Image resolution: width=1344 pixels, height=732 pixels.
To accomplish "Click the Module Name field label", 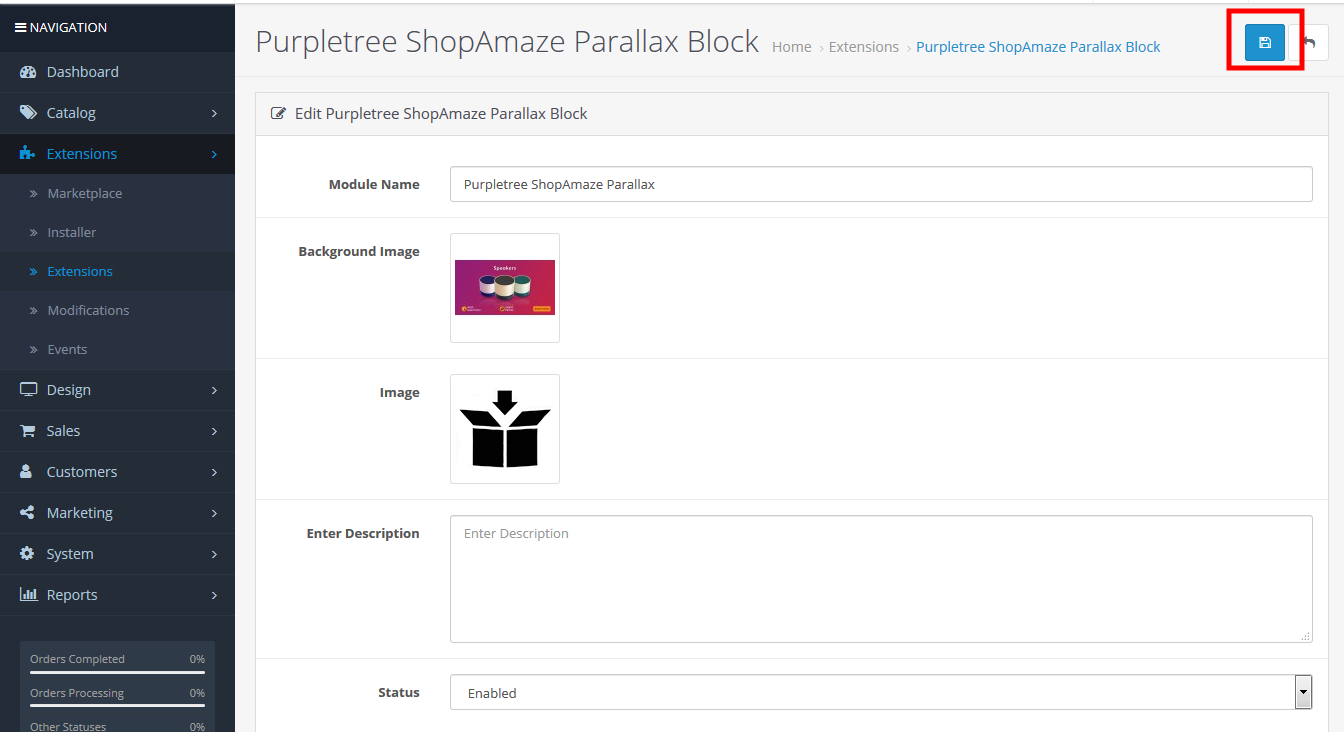I will pos(374,184).
